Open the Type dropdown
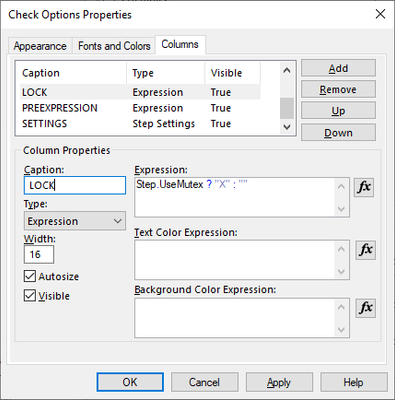Screen dimensions: 395x400 (75, 221)
